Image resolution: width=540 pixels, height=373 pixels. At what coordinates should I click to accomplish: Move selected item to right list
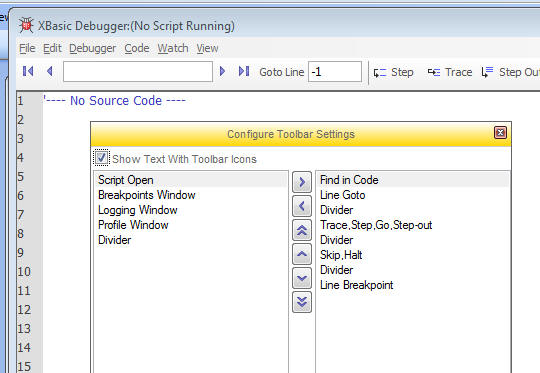coord(302,182)
